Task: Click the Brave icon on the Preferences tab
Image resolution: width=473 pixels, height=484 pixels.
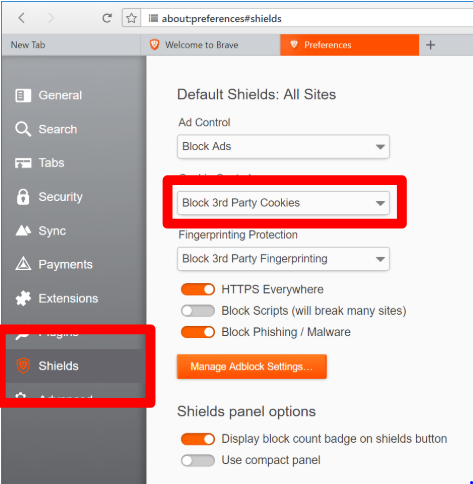Action: coord(294,44)
